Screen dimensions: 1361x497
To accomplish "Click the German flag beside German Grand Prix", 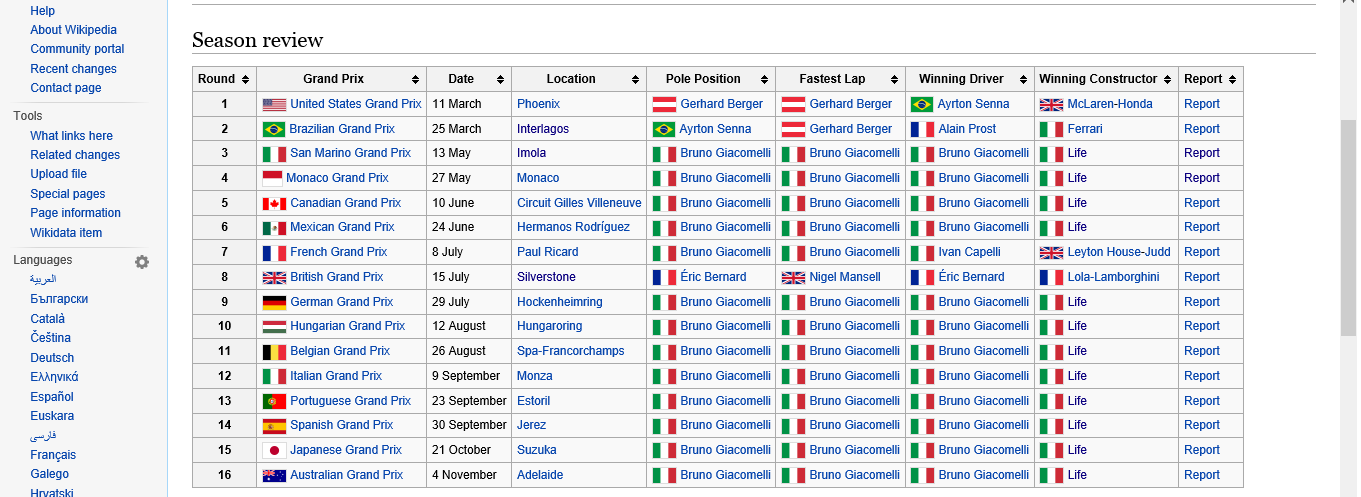I will point(274,302).
